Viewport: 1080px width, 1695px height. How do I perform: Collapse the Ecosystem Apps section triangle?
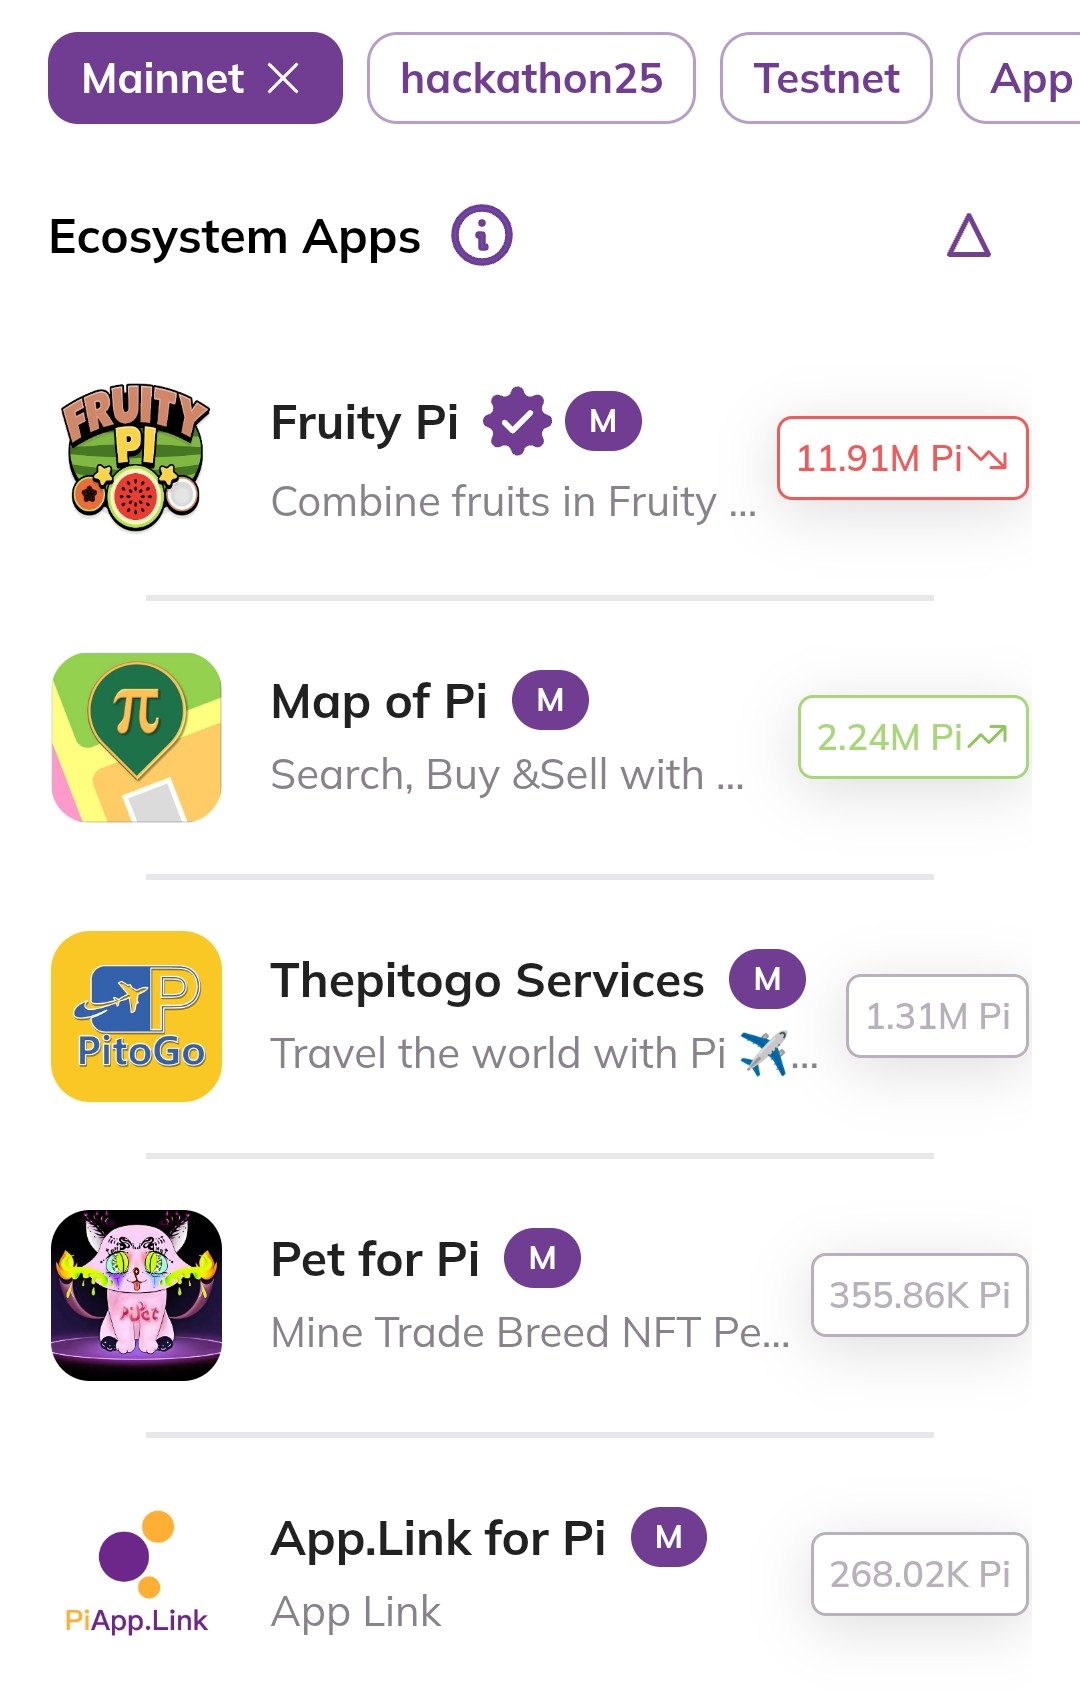[x=968, y=236]
